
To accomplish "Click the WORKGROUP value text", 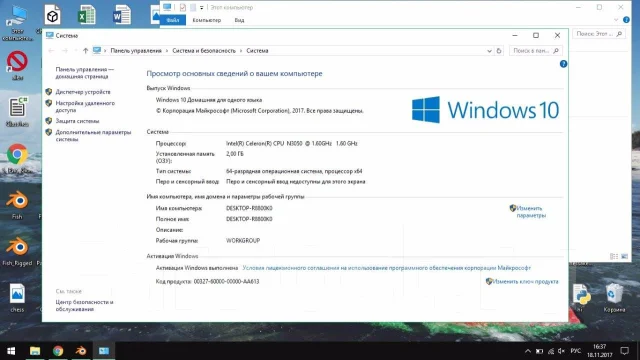I will 243,240.
